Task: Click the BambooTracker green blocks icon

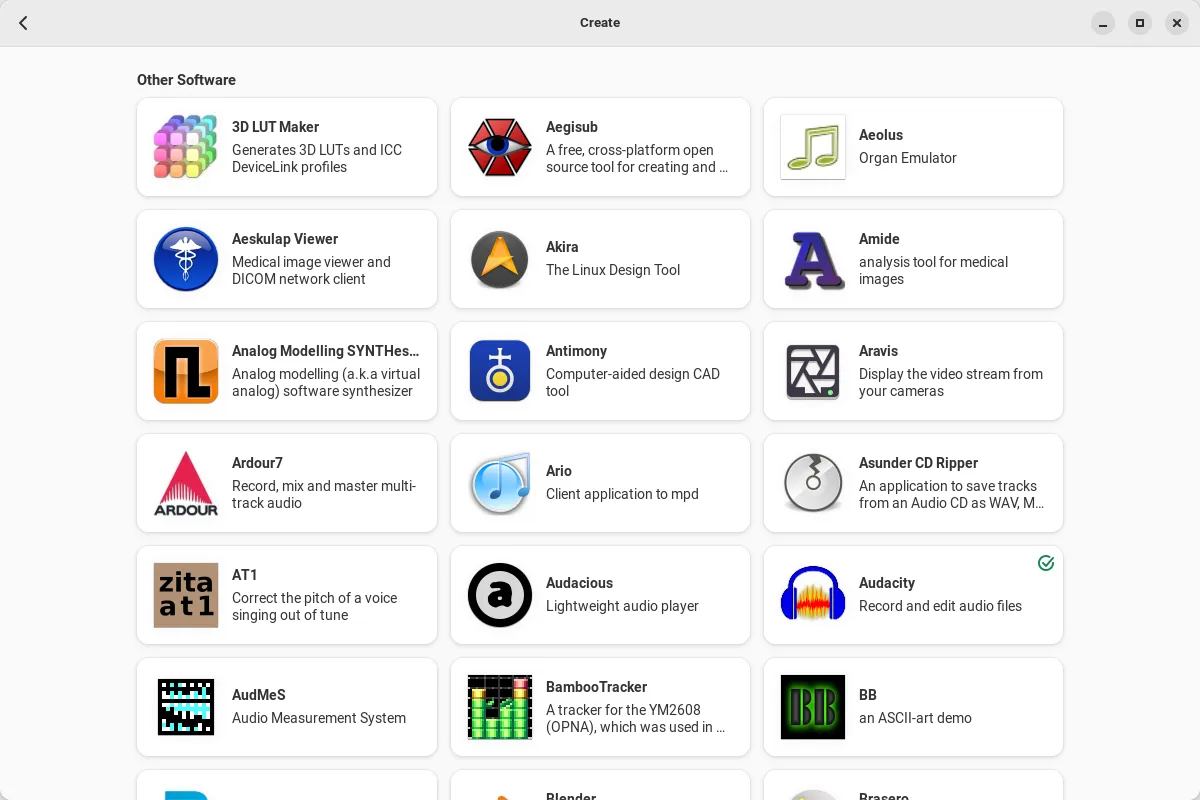Action: click(499, 707)
